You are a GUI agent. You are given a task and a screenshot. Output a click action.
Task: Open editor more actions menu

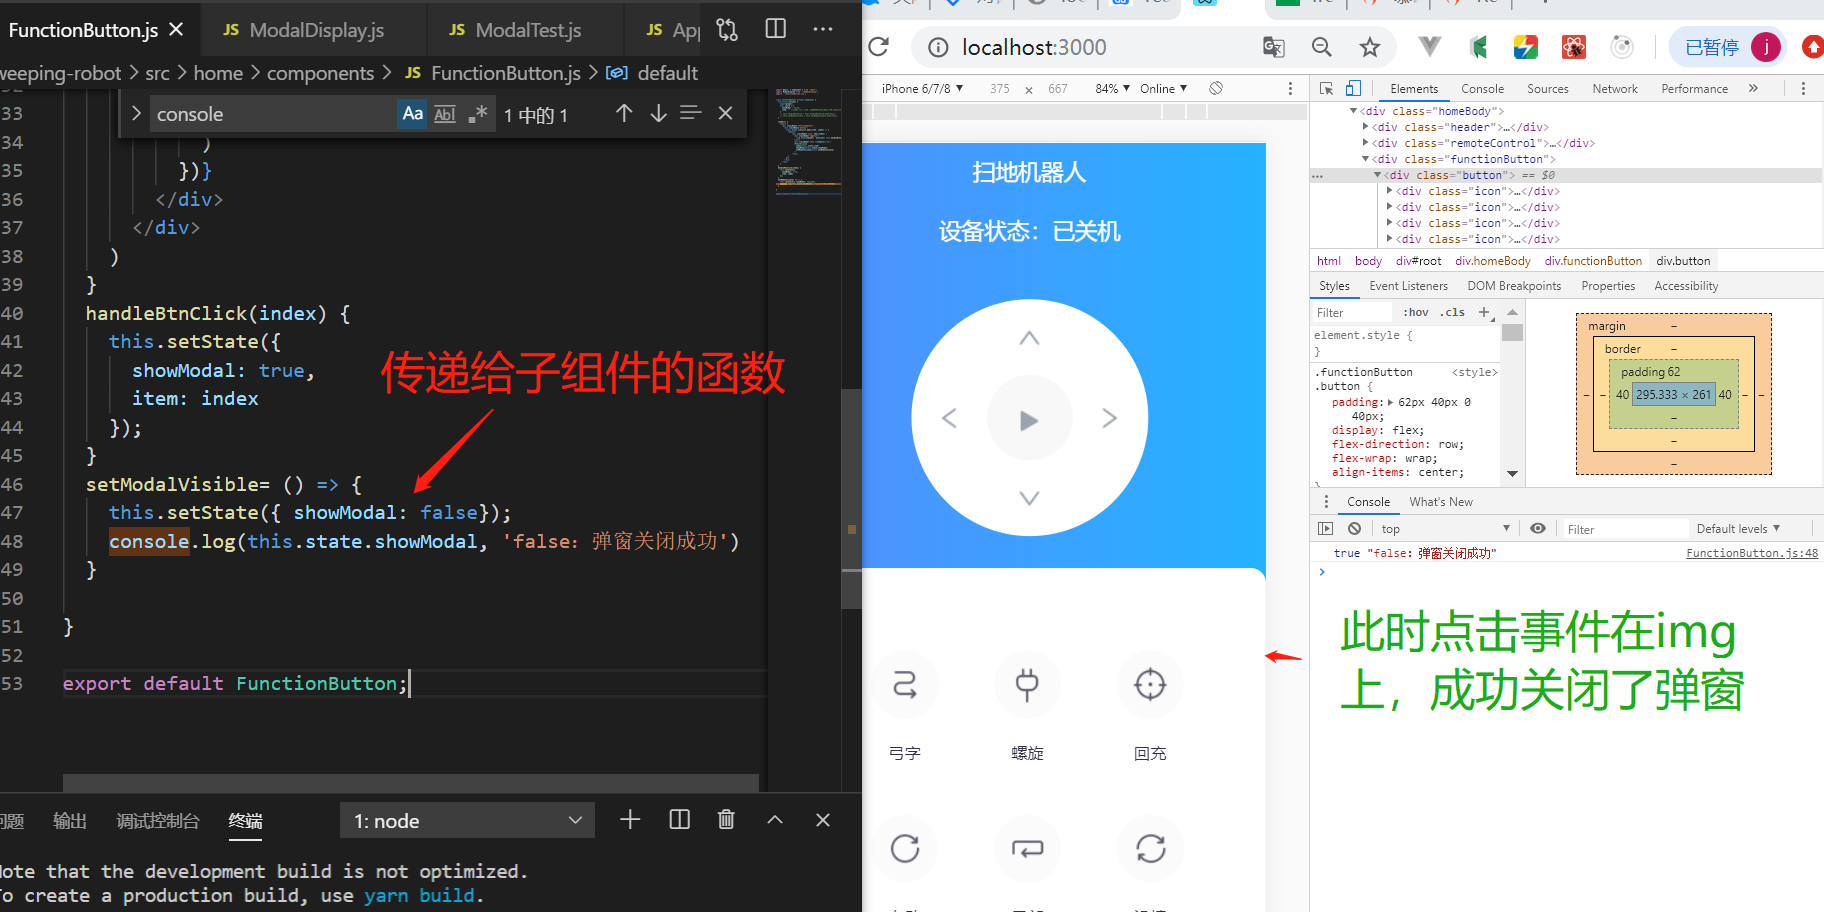click(823, 29)
